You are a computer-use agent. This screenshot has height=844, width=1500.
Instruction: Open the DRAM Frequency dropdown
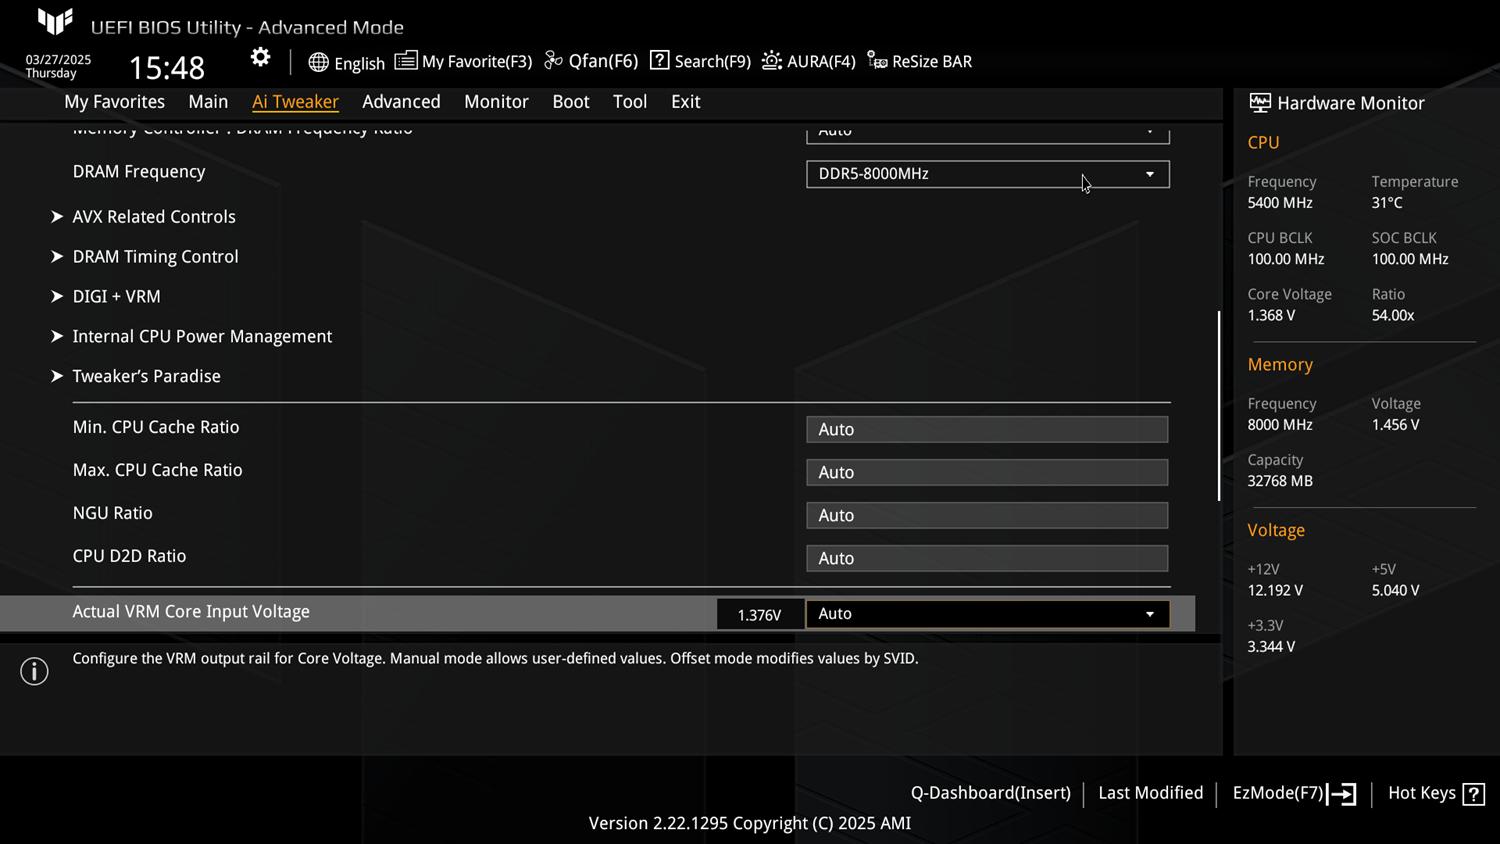click(x=987, y=174)
